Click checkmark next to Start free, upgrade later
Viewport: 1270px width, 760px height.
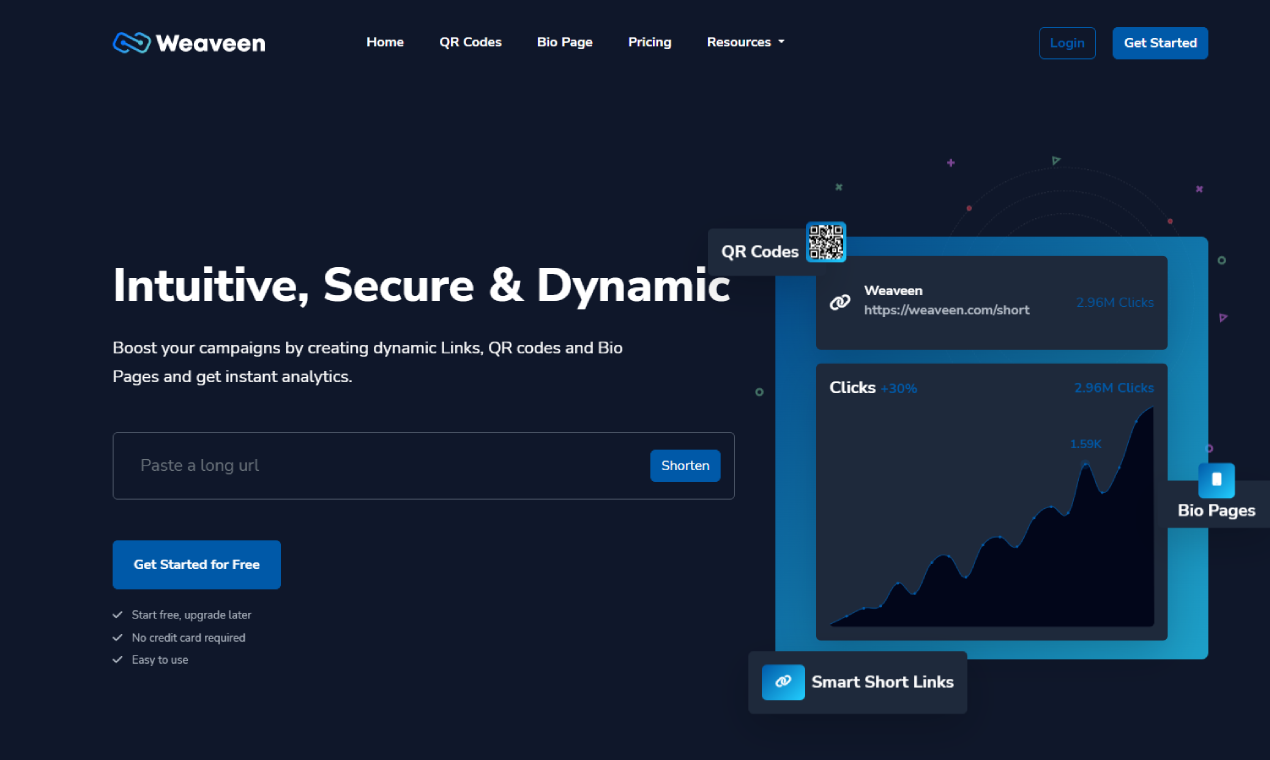[x=118, y=615]
